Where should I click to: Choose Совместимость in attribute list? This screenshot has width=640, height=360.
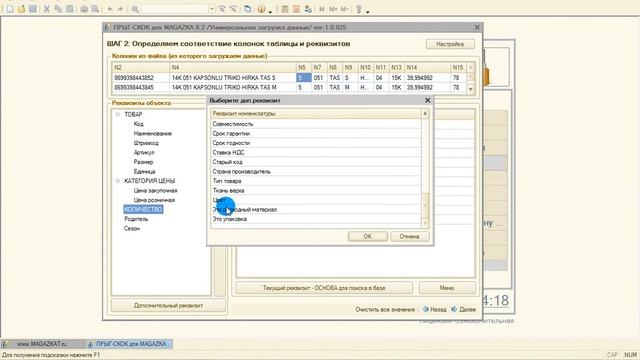[x=316, y=124]
